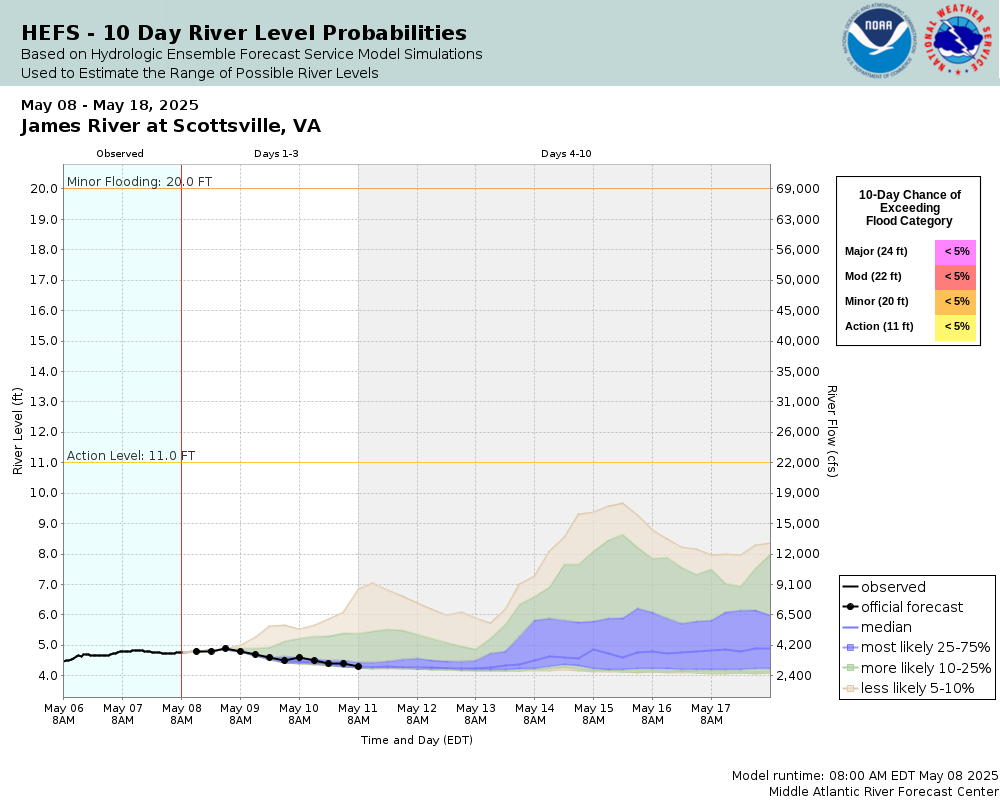Click the Minor Flooding 20.0 FT line label
1000x800 pixels.
(x=139, y=182)
